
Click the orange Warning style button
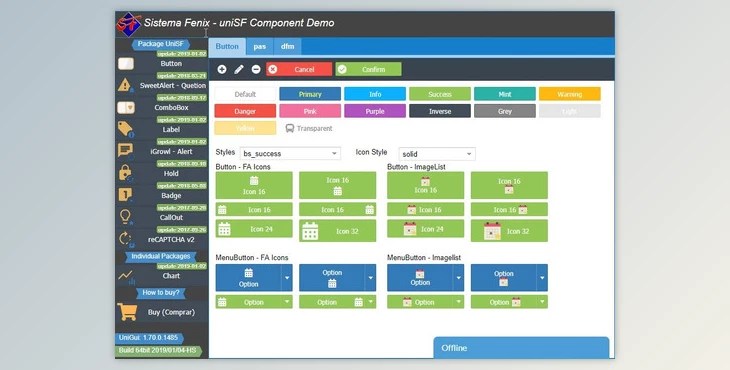click(x=570, y=94)
